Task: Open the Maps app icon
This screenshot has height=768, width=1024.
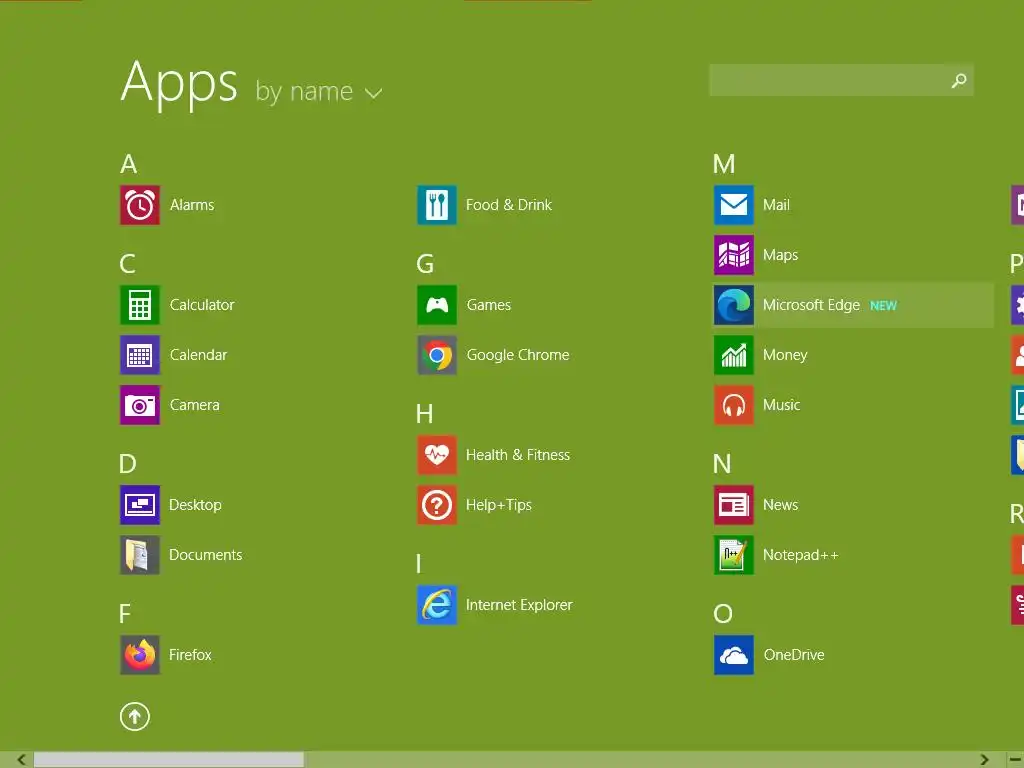Action: tap(734, 255)
